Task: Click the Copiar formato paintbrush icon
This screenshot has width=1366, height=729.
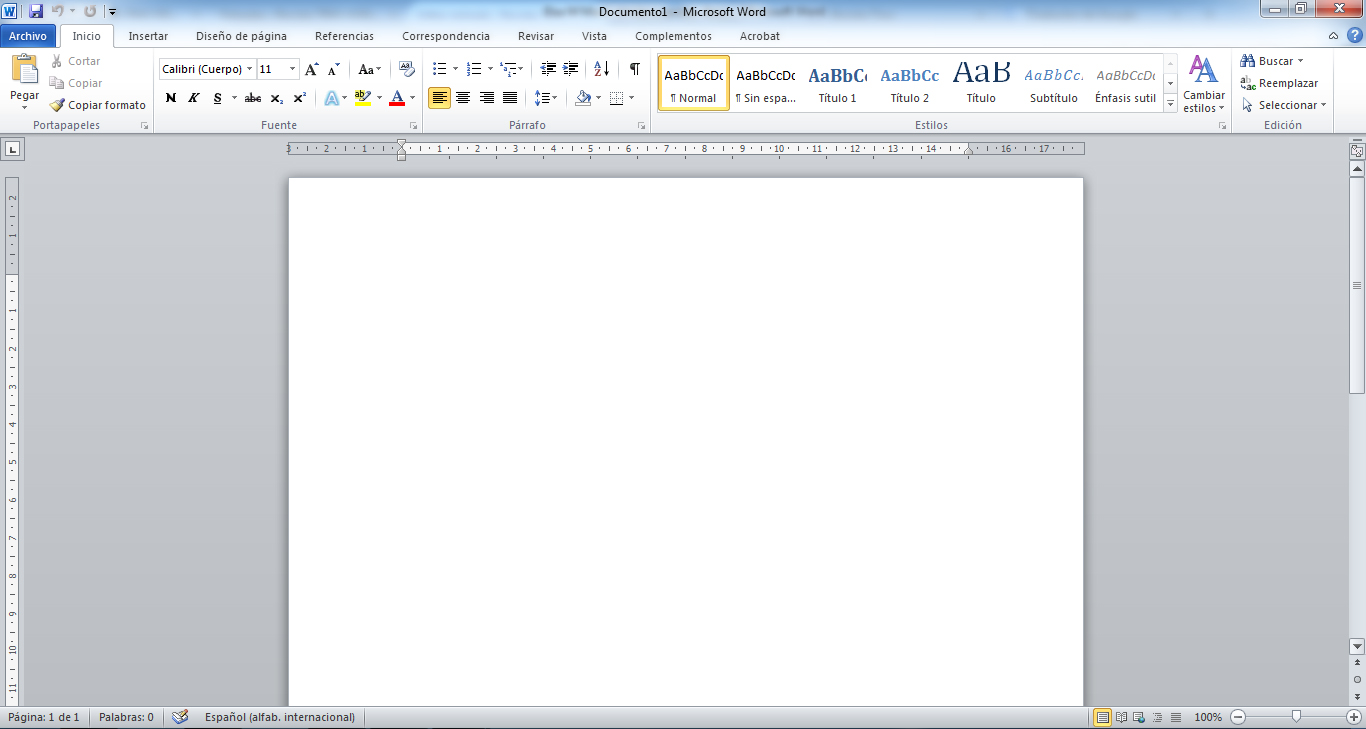Action: click(x=57, y=105)
